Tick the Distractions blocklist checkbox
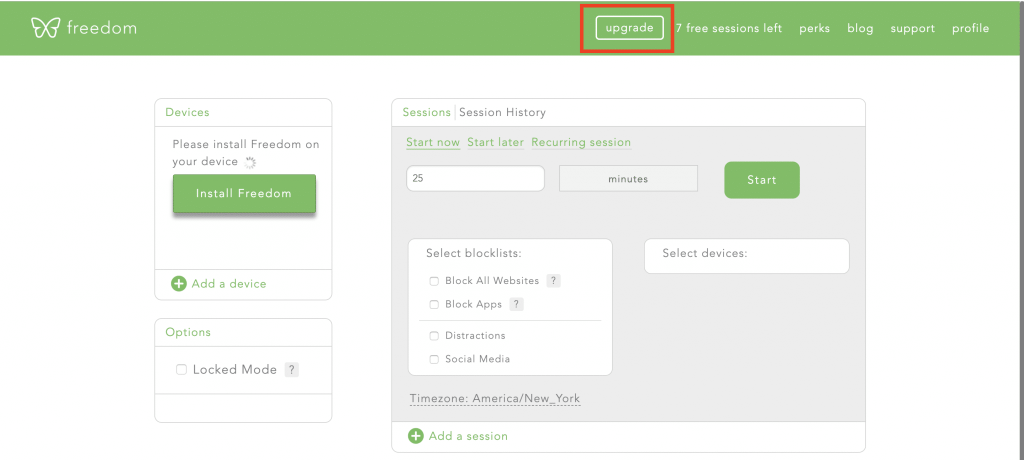 [434, 336]
